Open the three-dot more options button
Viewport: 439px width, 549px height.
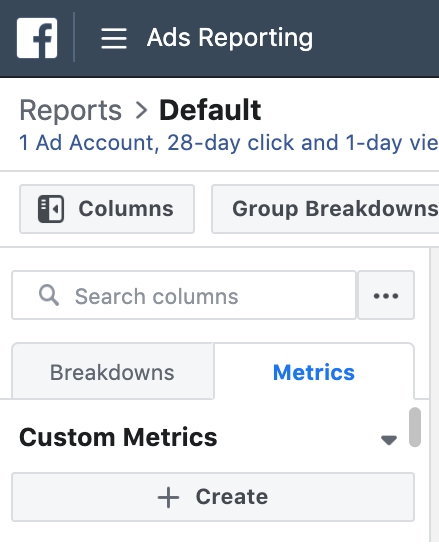pos(386,295)
